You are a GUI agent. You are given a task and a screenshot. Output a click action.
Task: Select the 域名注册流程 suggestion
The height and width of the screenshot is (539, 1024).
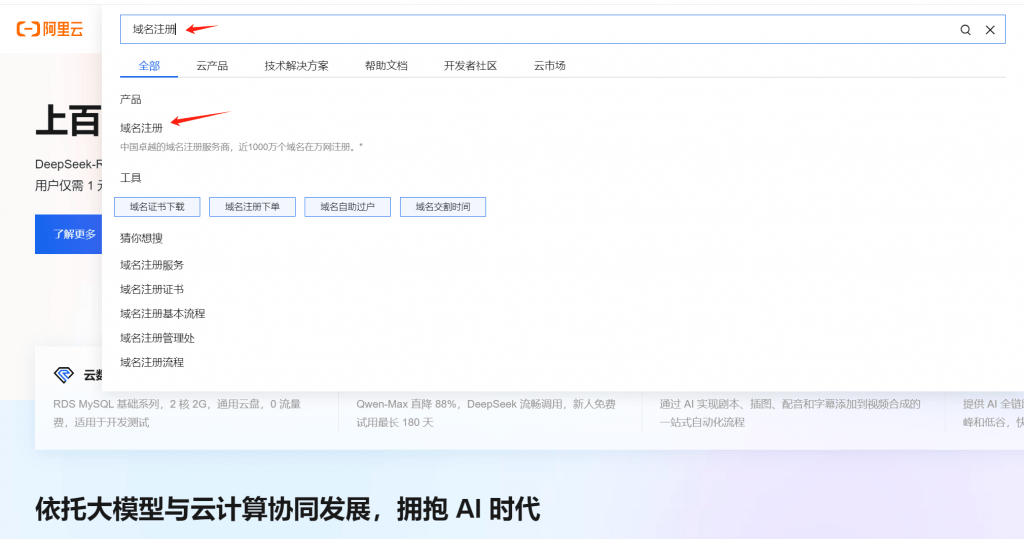152,362
